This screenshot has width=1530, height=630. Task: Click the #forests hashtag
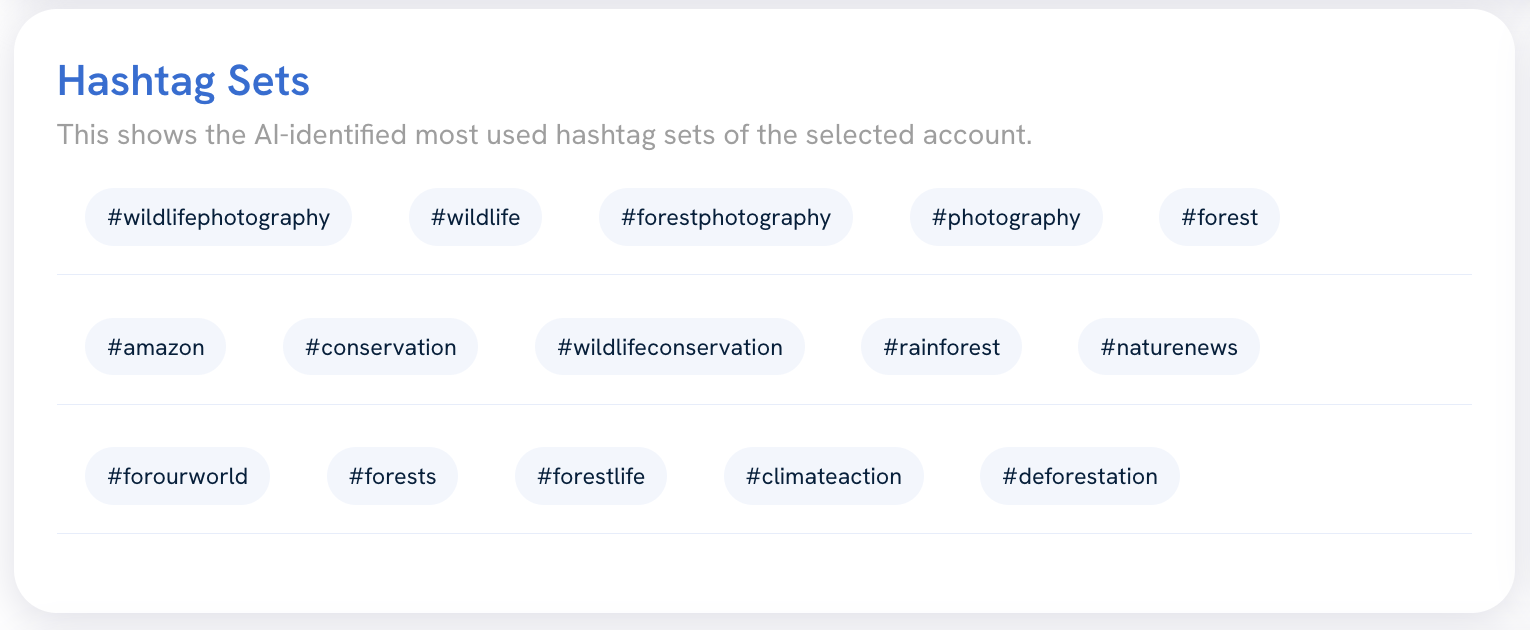tap(392, 475)
